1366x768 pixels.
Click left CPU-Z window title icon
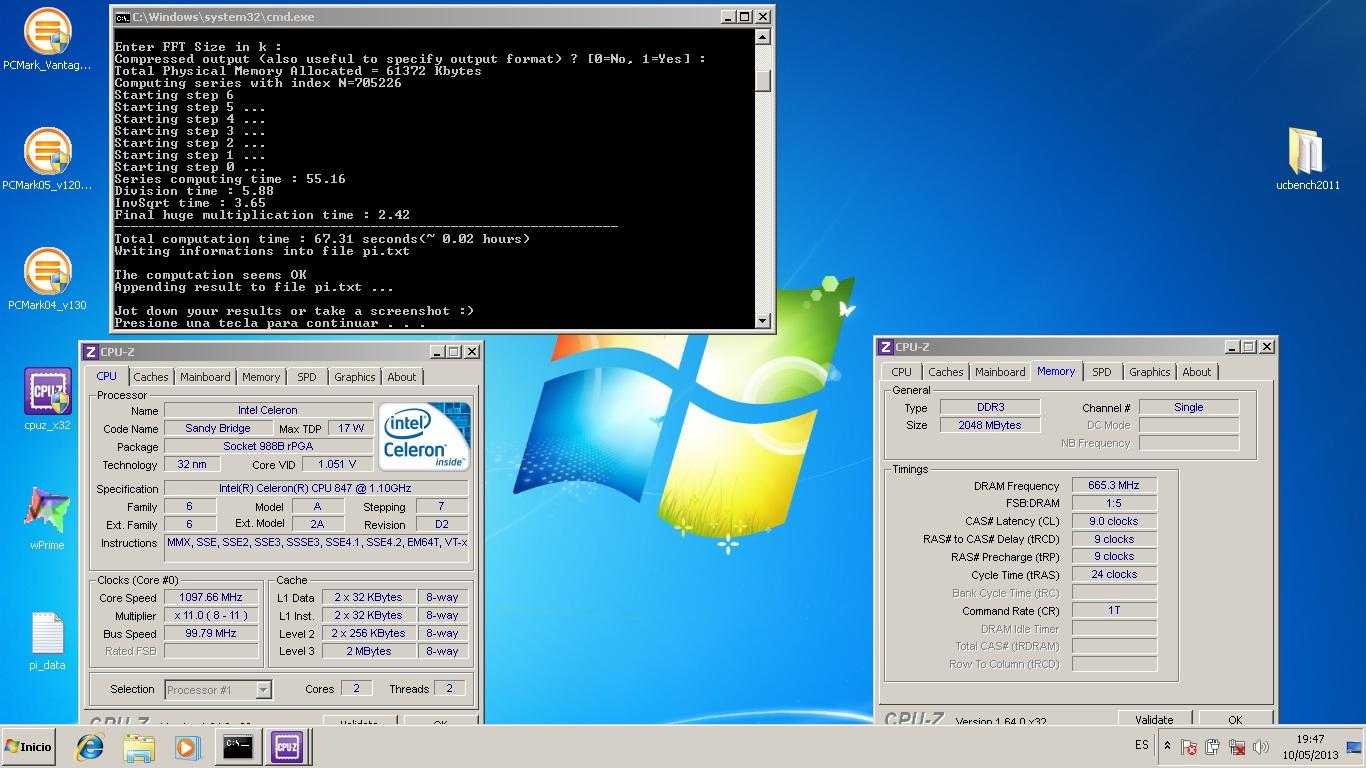point(90,352)
